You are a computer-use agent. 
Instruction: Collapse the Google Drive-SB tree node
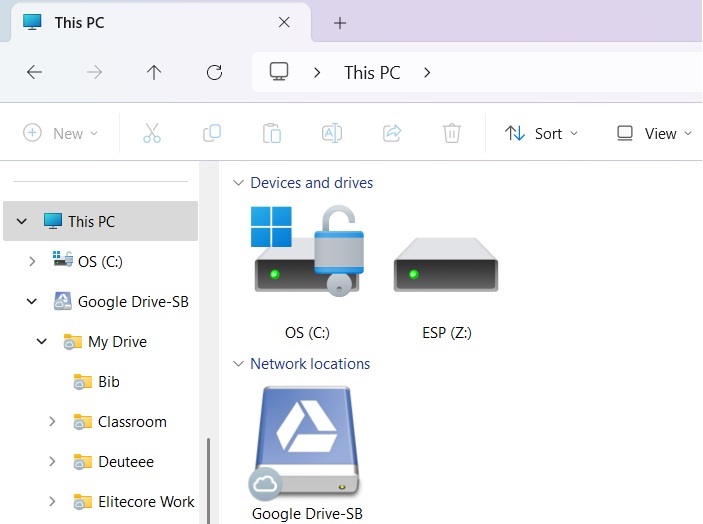click(x=31, y=301)
